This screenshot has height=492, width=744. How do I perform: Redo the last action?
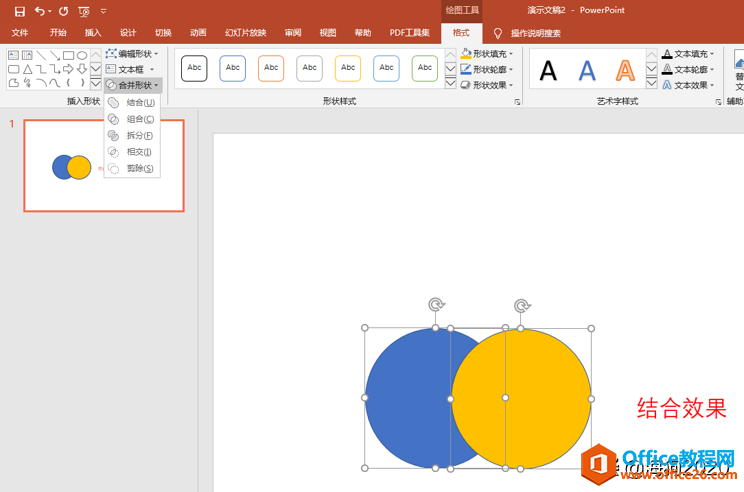64,11
